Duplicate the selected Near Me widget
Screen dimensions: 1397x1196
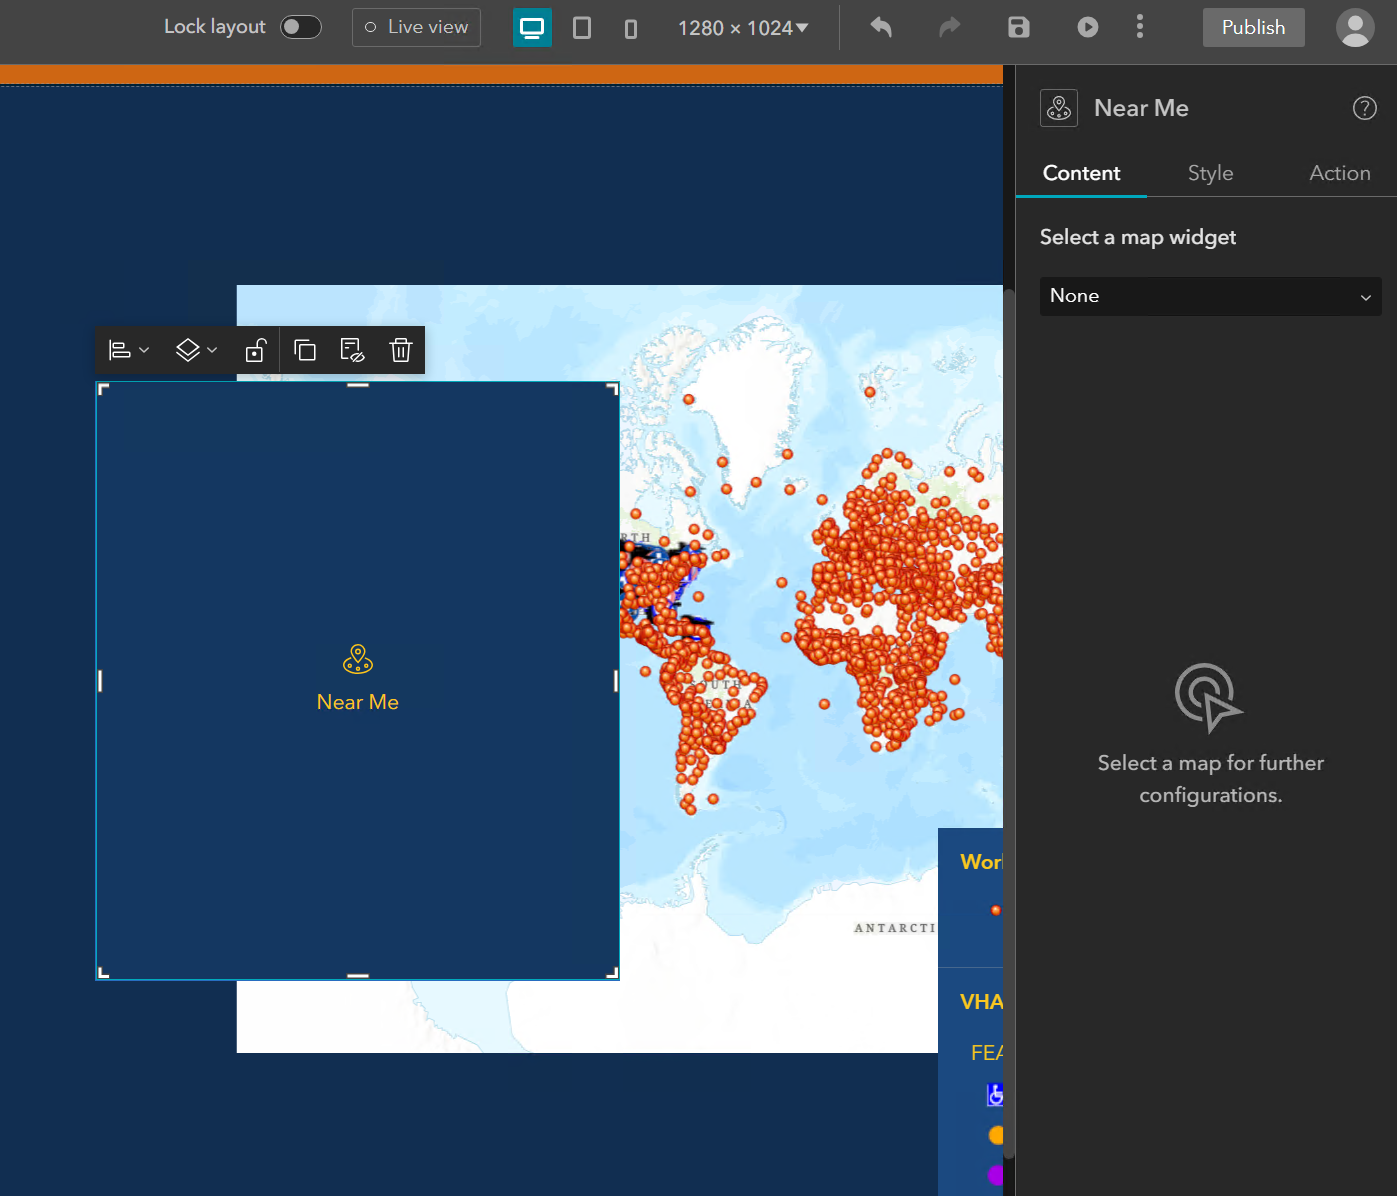click(x=305, y=350)
